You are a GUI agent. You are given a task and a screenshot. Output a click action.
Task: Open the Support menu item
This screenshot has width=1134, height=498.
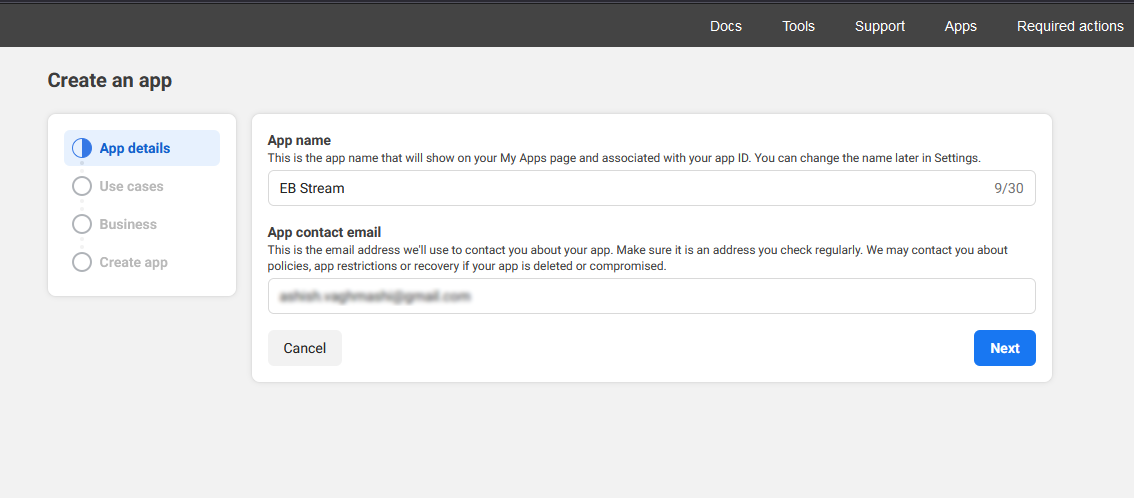879,26
